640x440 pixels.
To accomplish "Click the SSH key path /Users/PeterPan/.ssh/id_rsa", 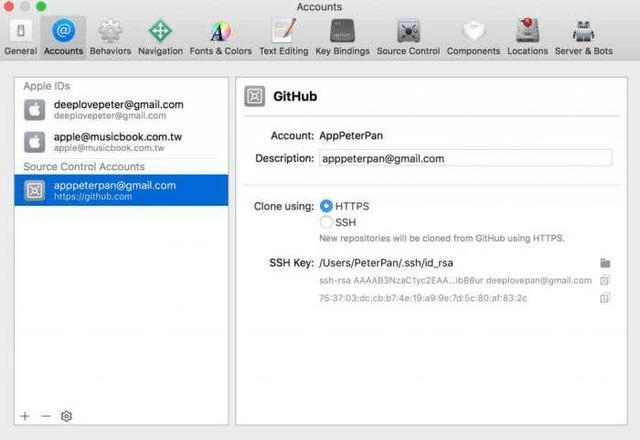I will 386,263.
